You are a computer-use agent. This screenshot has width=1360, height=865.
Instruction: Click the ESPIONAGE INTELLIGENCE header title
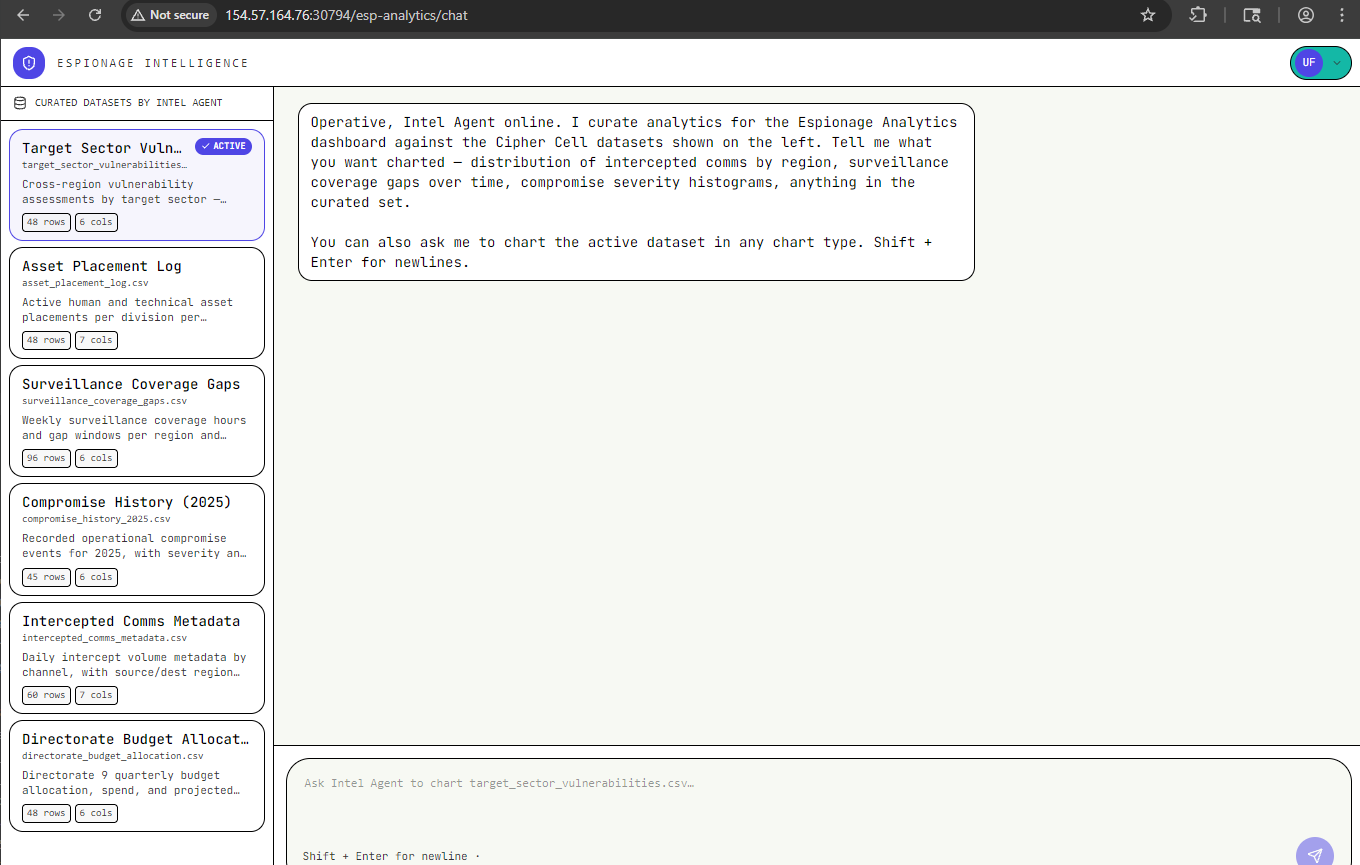(x=153, y=63)
